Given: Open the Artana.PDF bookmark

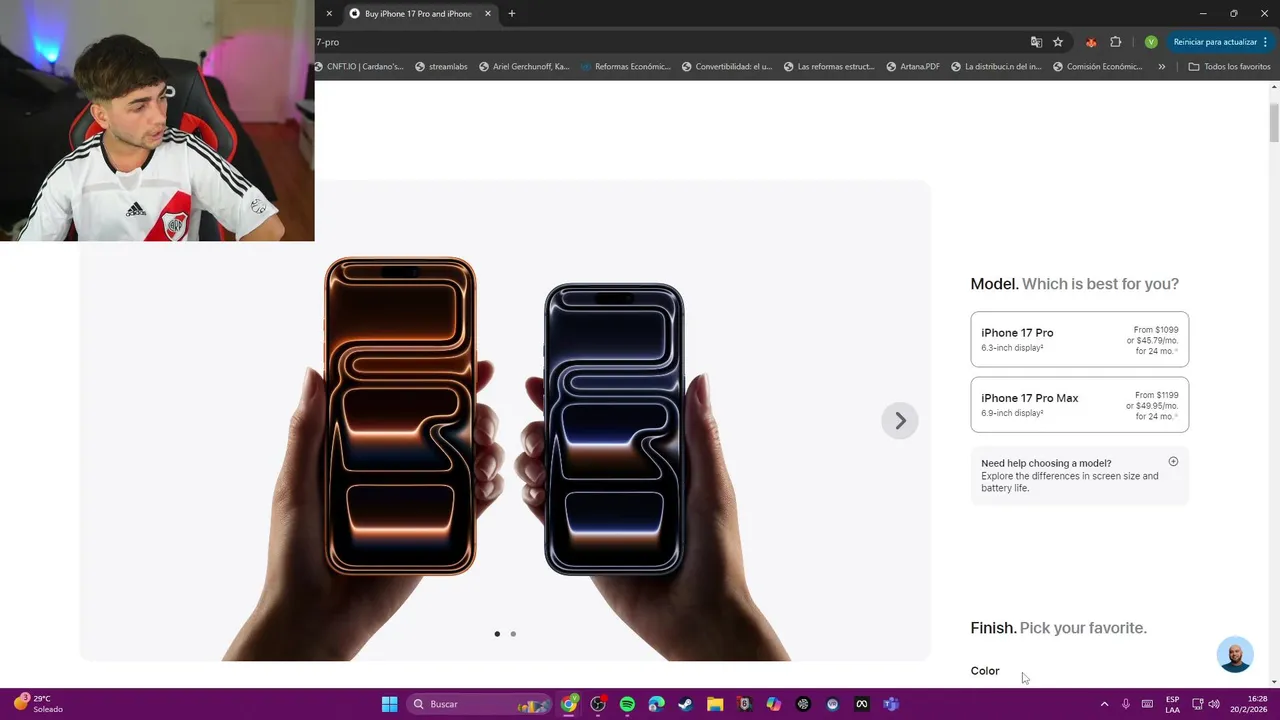Looking at the screenshot, I should point(913,67).
